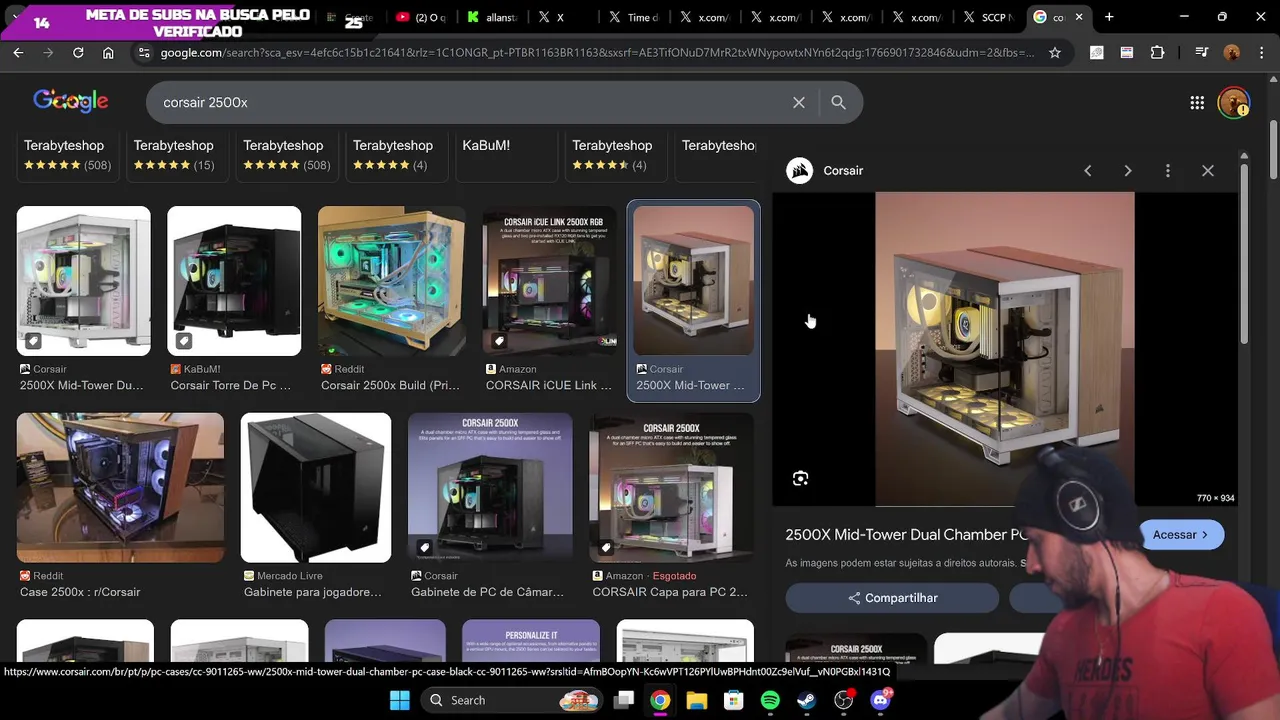Show previous image in preview panel
This screenshot has width=1280, height=720.
click(1088, 171)
